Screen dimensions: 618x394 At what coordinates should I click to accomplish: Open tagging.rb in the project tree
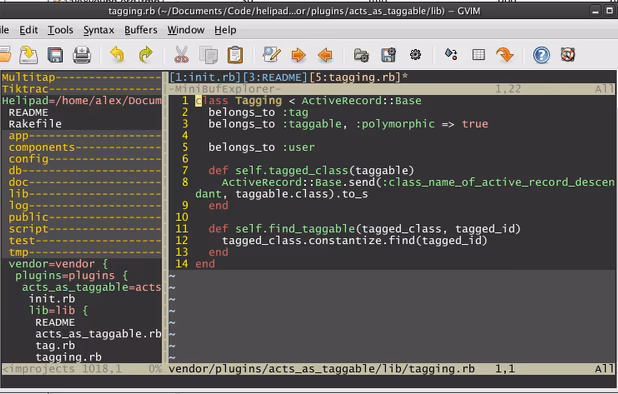click(69, 357)
